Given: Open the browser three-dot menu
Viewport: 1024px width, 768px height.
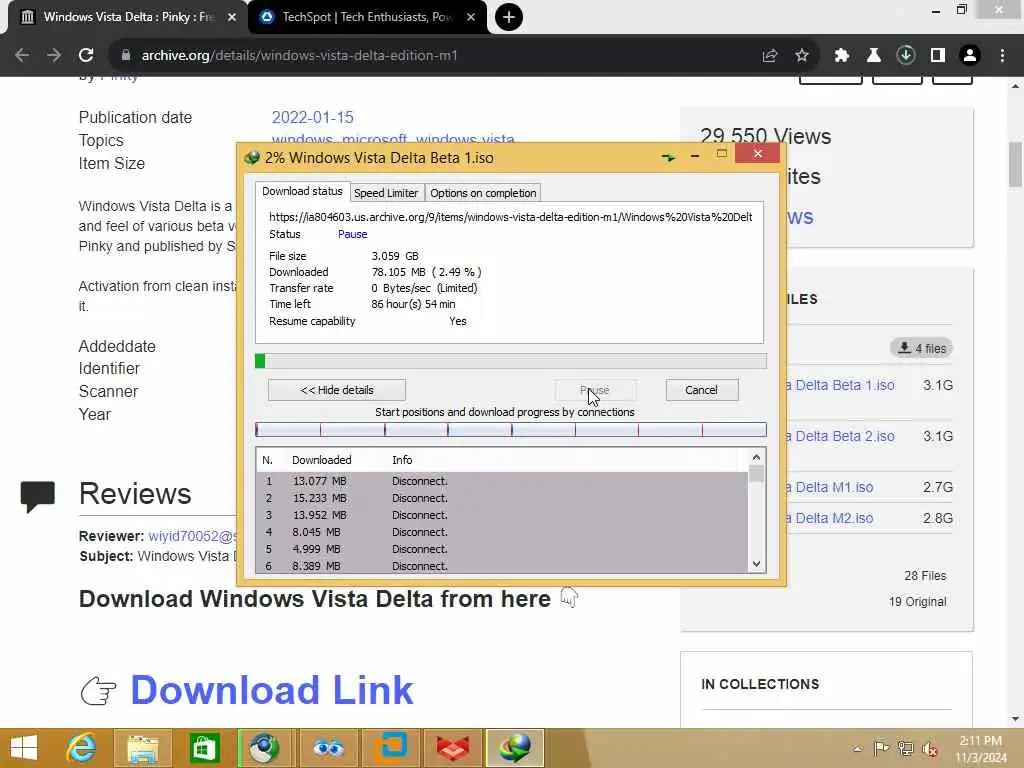Looking at the screenshot, I should click(1002, 56).
